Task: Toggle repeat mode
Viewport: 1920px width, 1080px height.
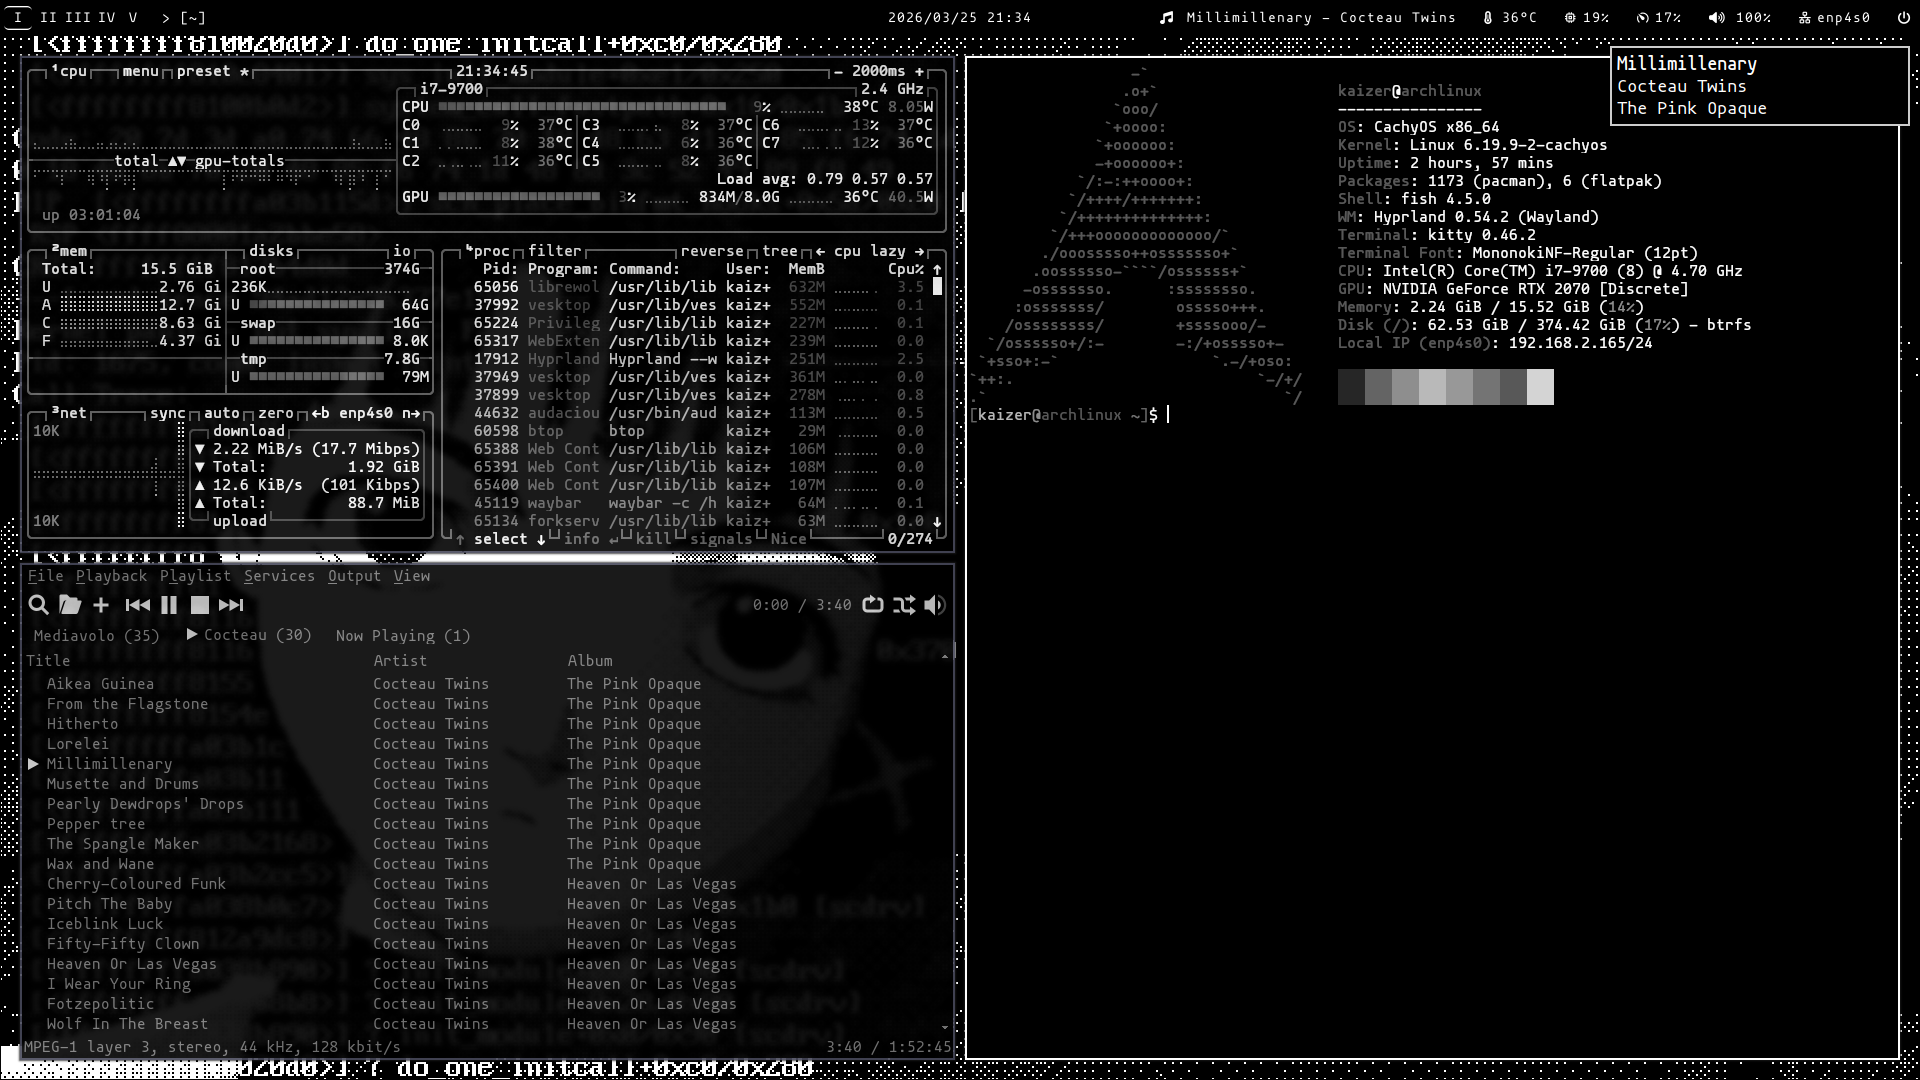Action: [x=873, y=605]
